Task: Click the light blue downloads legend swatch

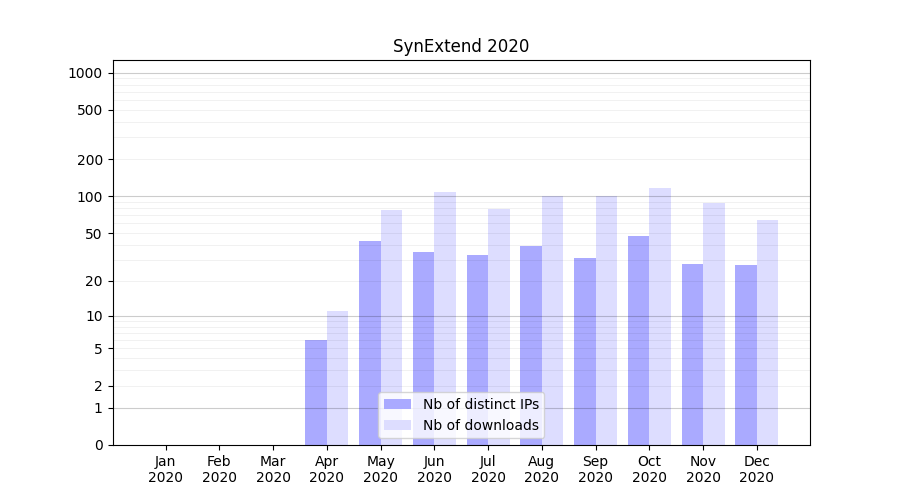Action: pyautogui.click(x=397, y=425)
